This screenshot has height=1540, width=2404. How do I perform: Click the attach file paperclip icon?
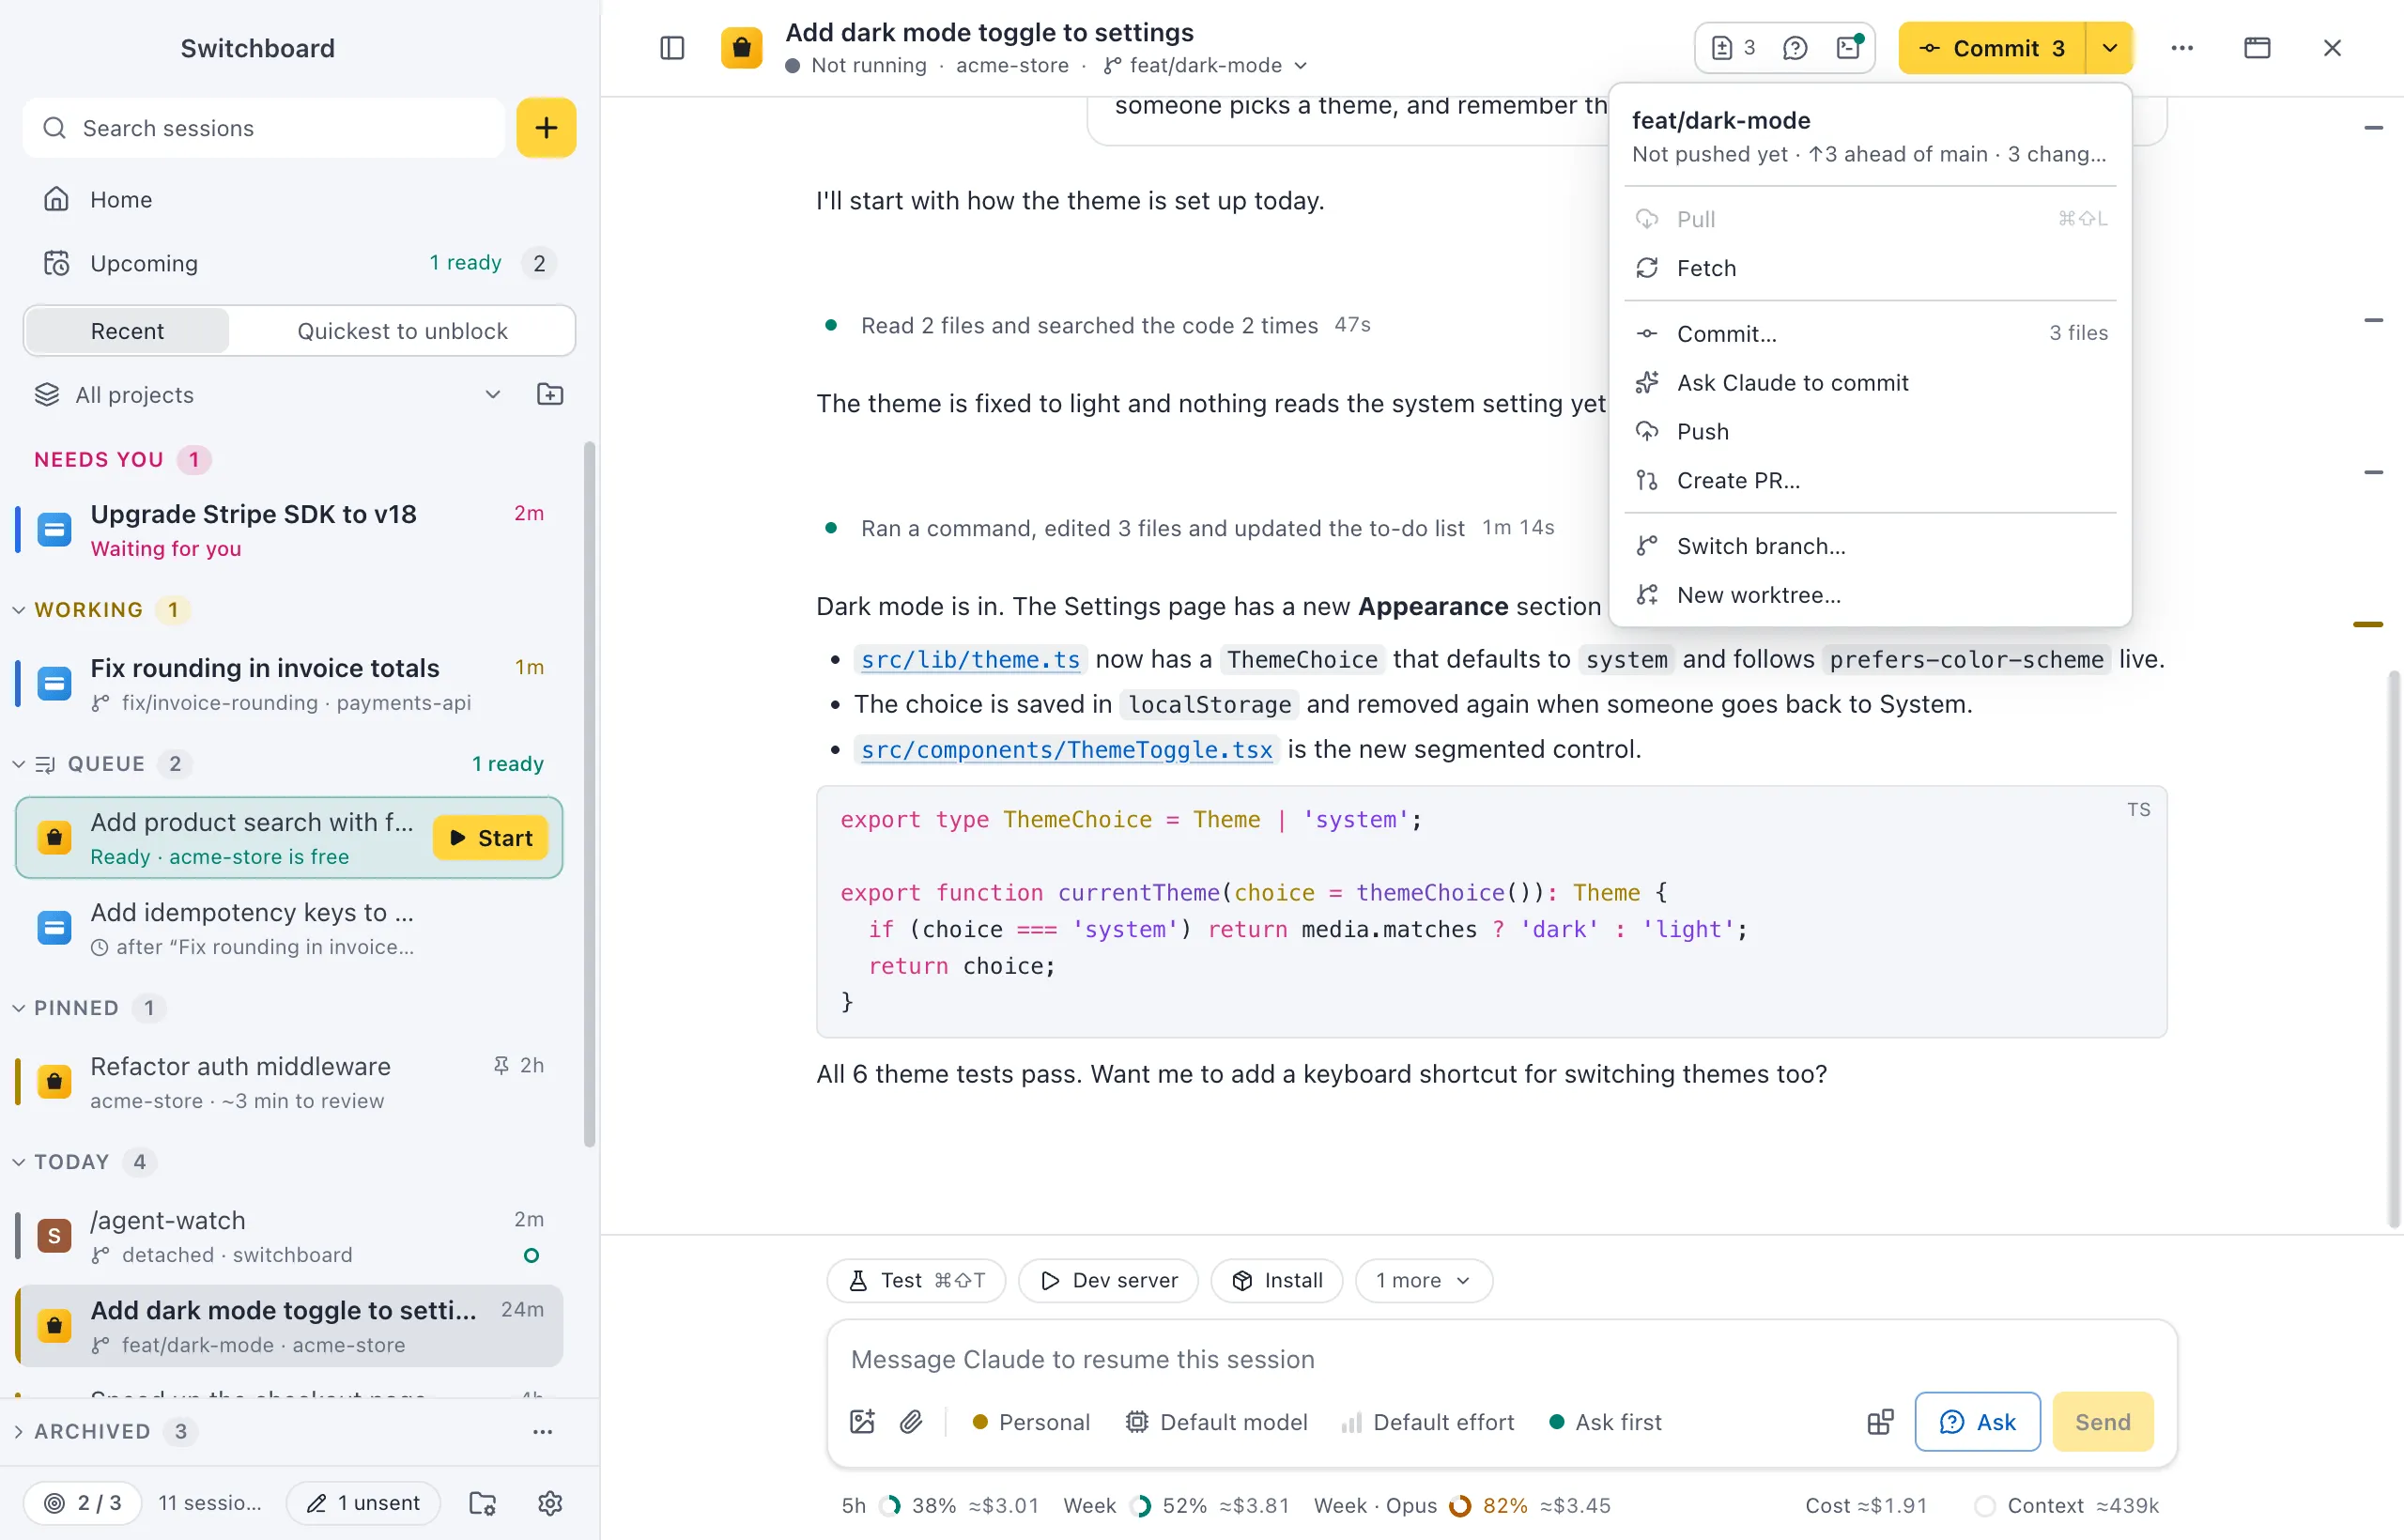click(x=911, y=1422)
